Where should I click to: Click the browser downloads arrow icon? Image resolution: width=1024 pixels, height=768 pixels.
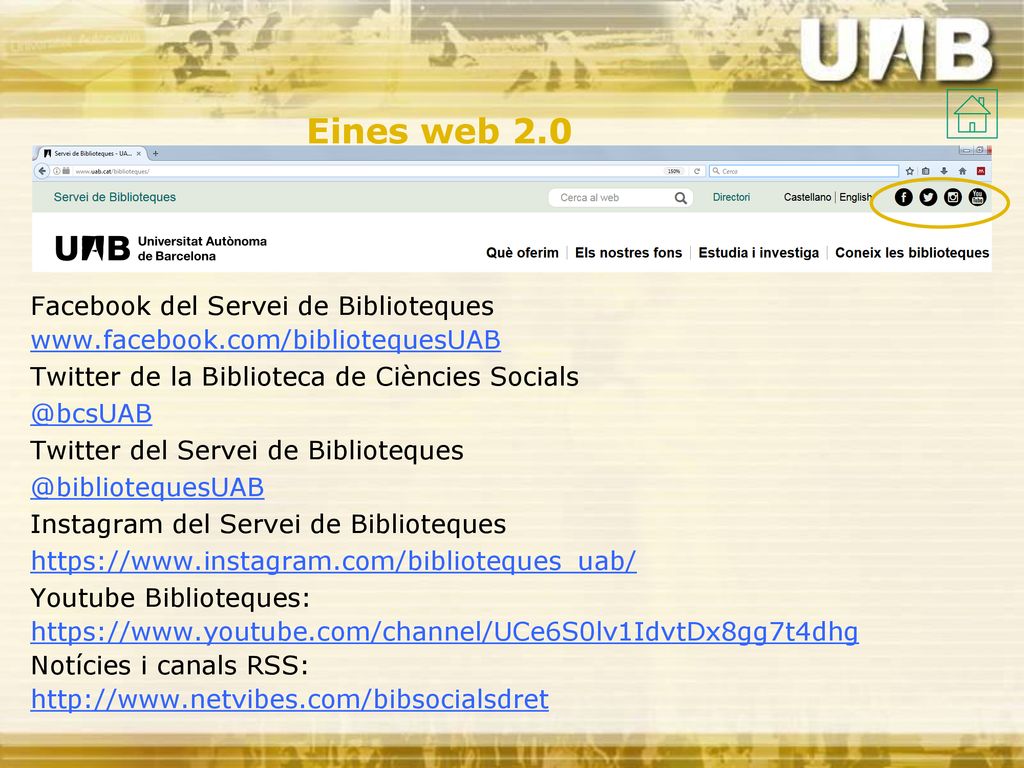click(x=944, y=171)
